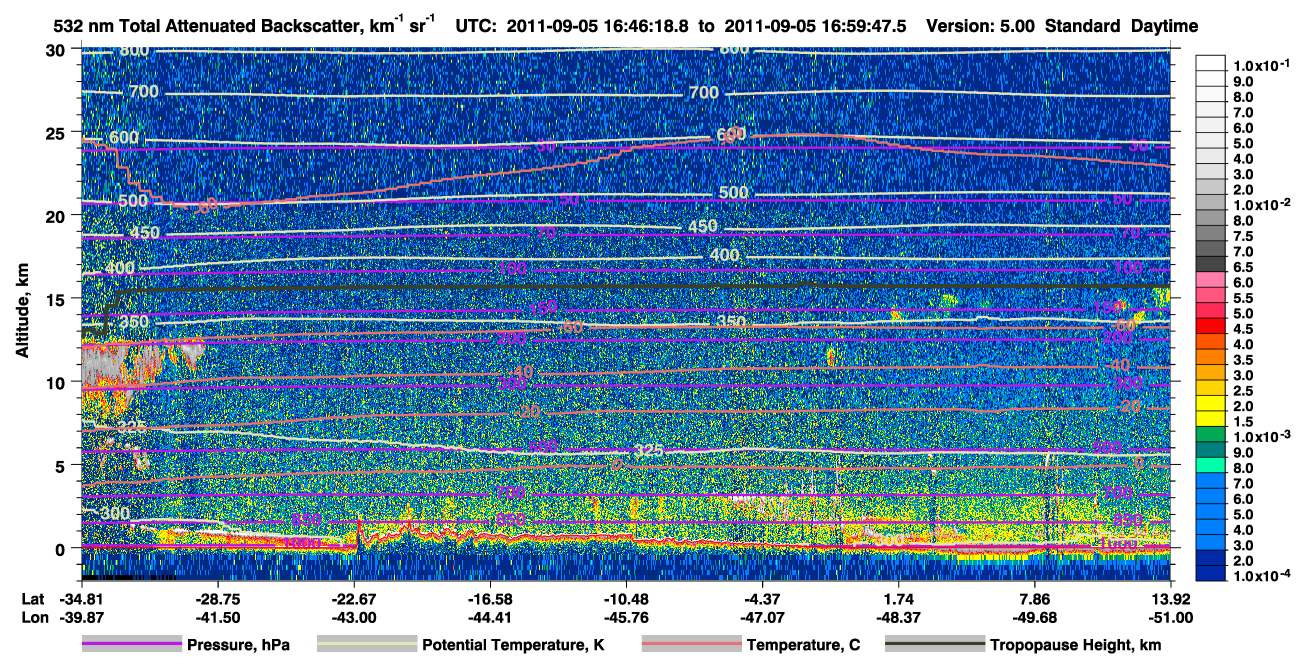Select the 'Potential Temperature, K' legend label
Viewport: 1300px width, 667px height.
click(513, 645)
